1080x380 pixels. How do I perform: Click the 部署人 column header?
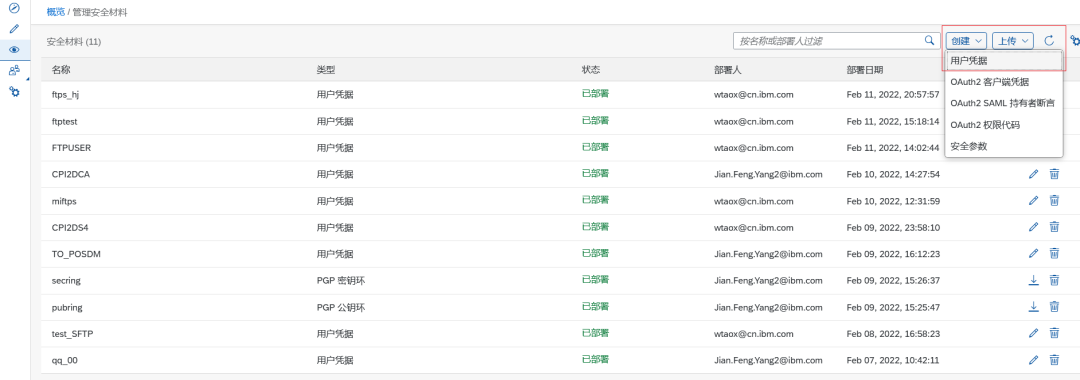[x=727, y=70]
